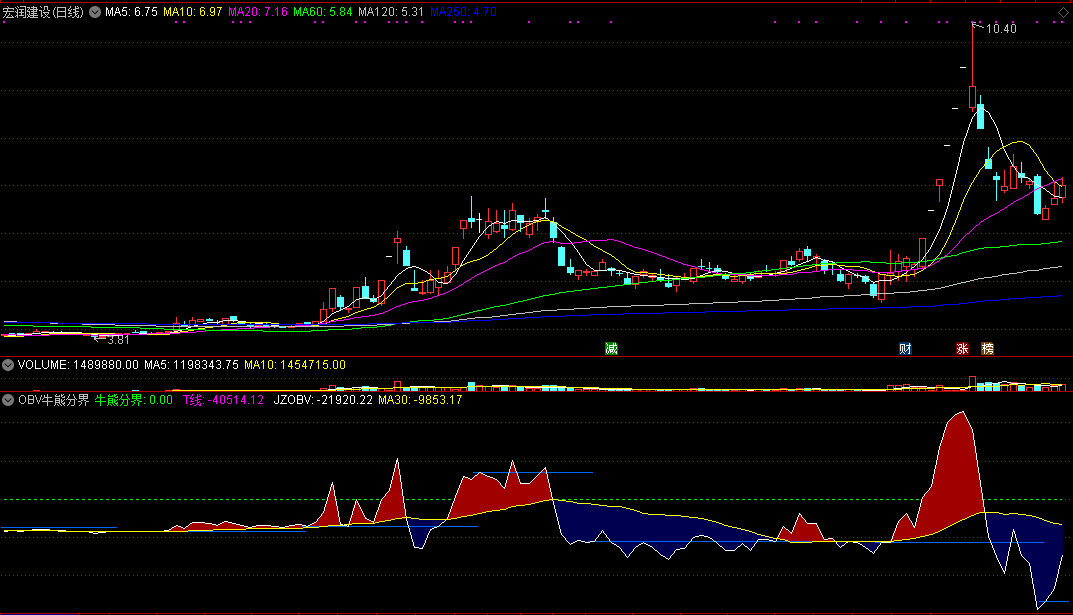Click the blue MA250: 4.70 label
The image size is (1073, 615).
tap(463, 12)
